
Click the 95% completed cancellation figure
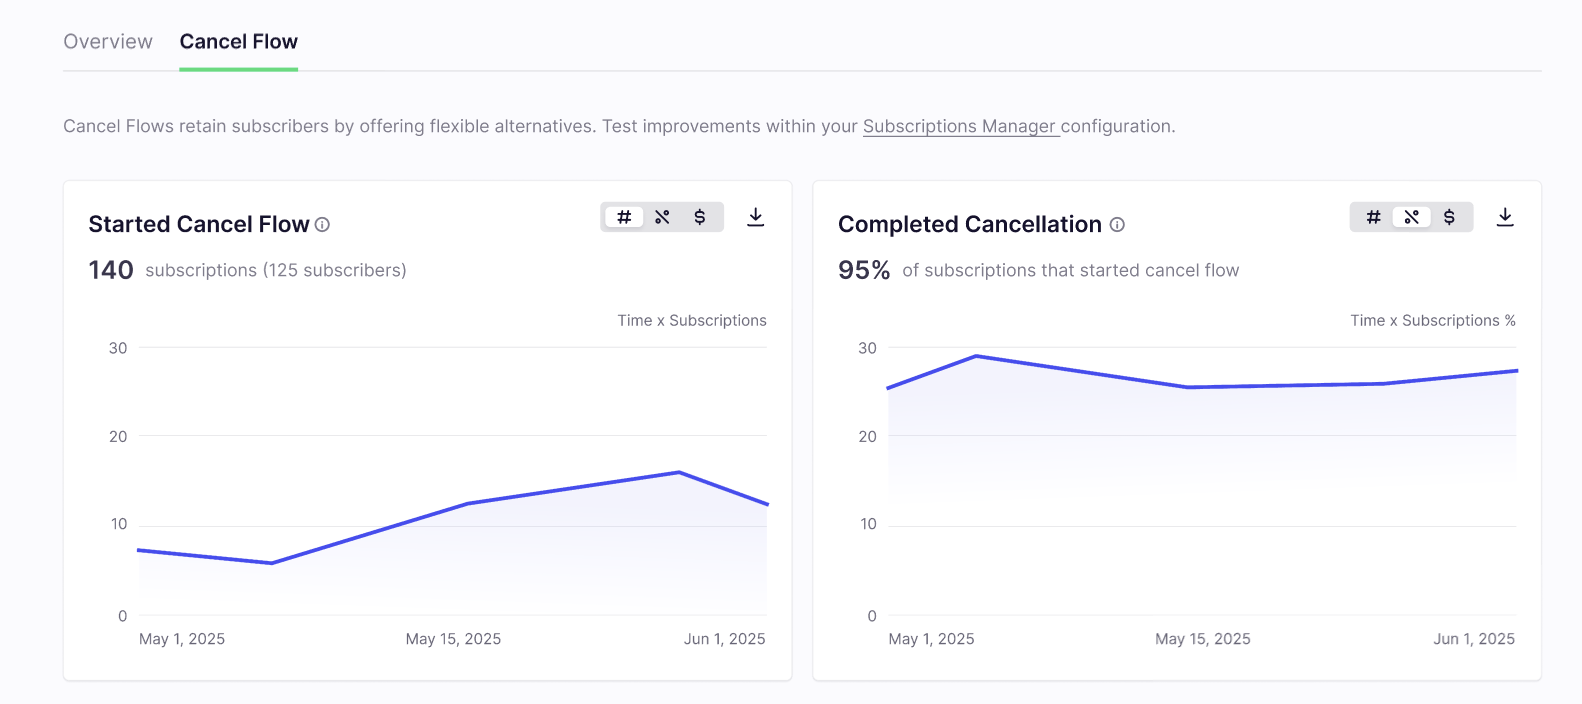coord(864,270)
